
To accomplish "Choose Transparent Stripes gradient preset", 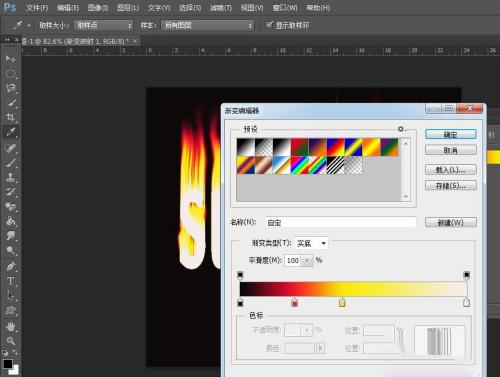I will click(335, 165).
